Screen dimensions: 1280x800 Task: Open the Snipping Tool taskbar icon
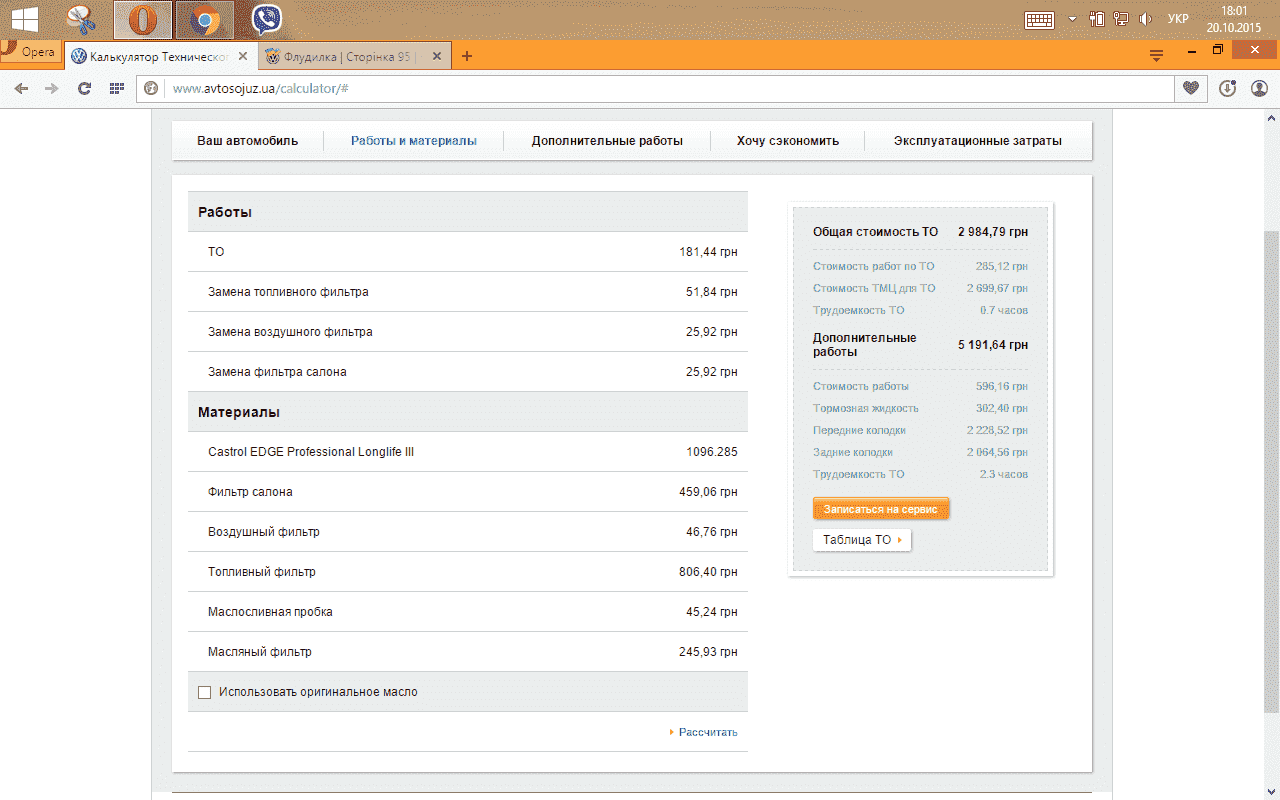click(82, 18)
